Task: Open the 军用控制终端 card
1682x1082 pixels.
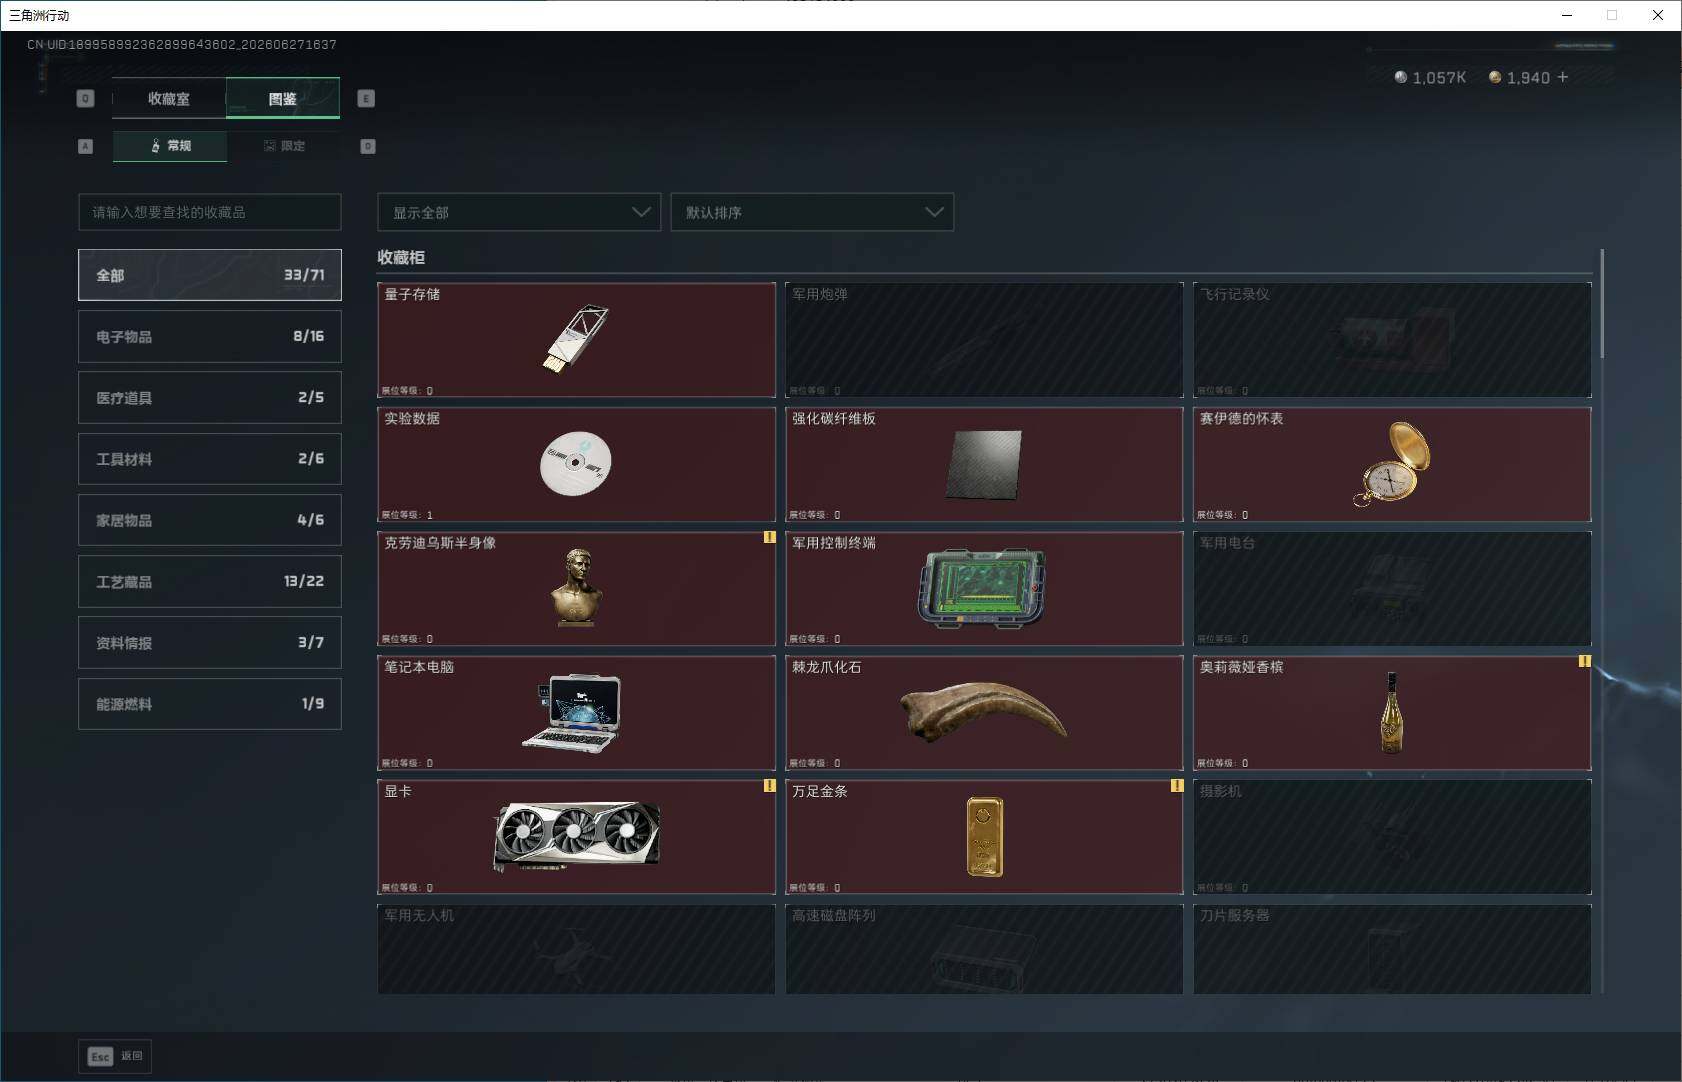Action: coord(984,588)
